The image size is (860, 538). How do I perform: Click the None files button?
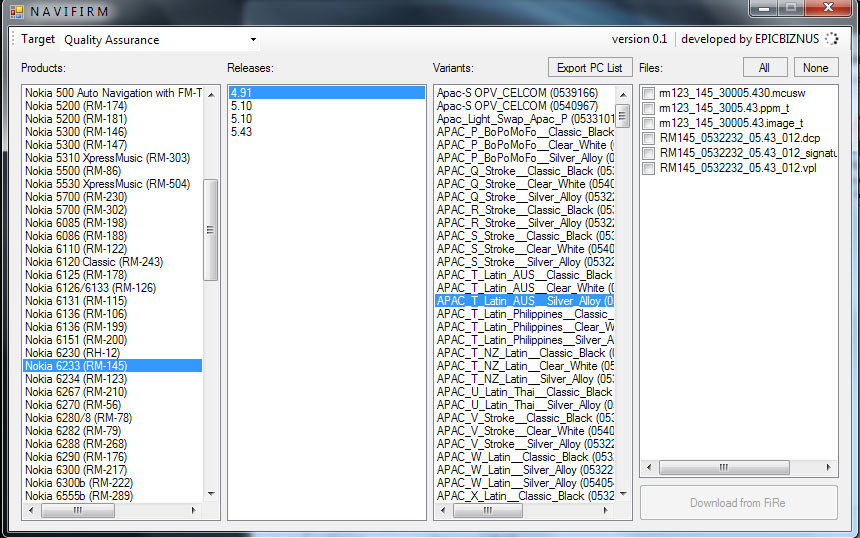tap(816, 67)
